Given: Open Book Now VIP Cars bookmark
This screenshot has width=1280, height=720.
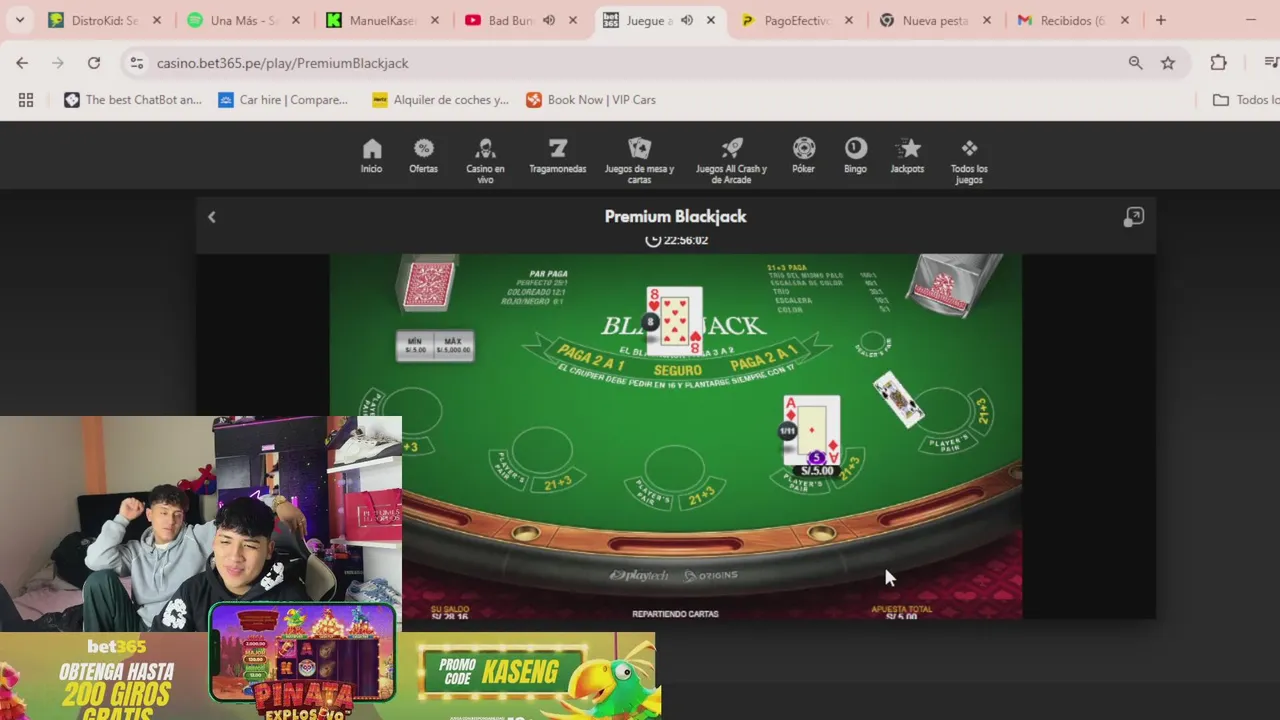Looking at the screenshot, I should pyautogui.click(x=591, y=100).
